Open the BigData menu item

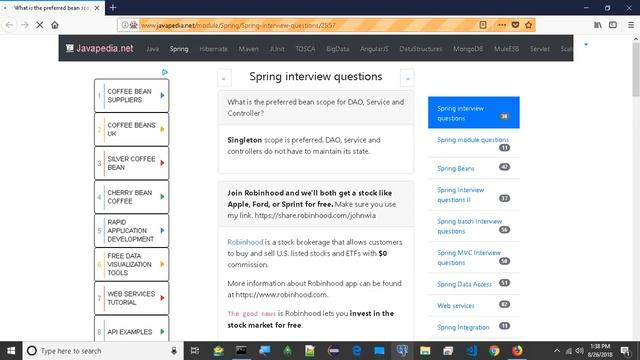tap(338, 49)
